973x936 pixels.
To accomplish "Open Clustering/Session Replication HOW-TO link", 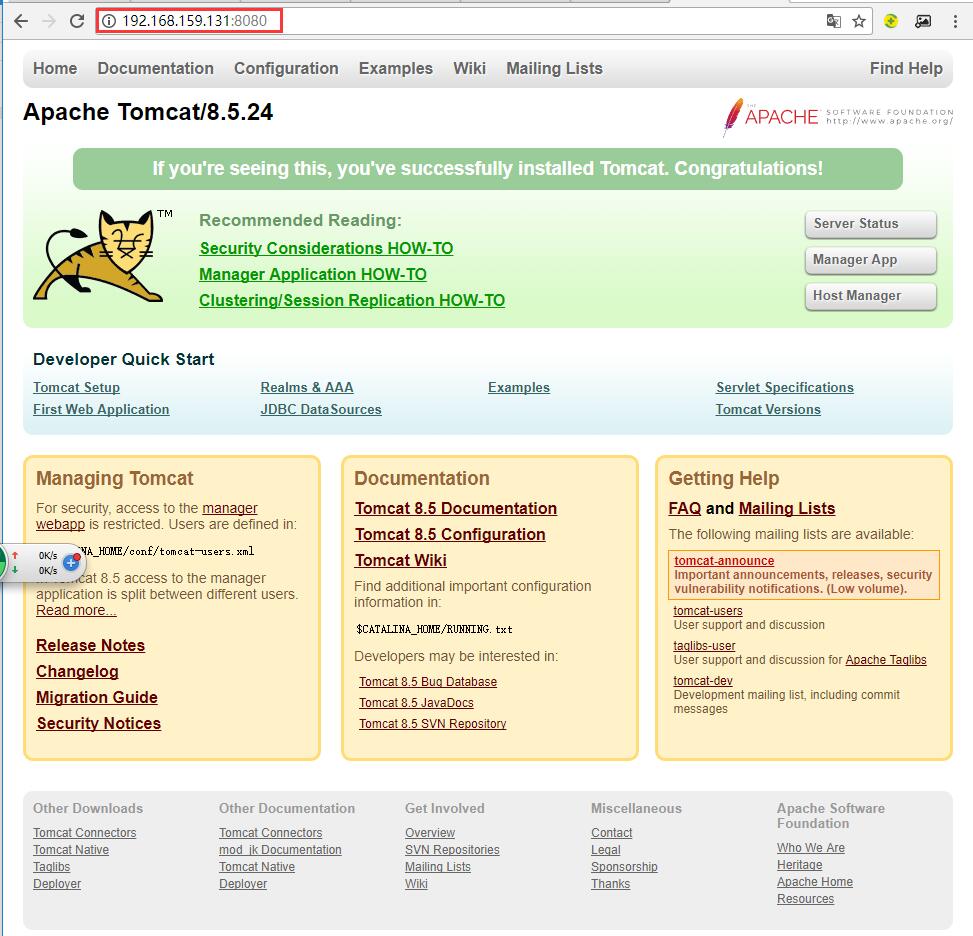I will [352, 300].
